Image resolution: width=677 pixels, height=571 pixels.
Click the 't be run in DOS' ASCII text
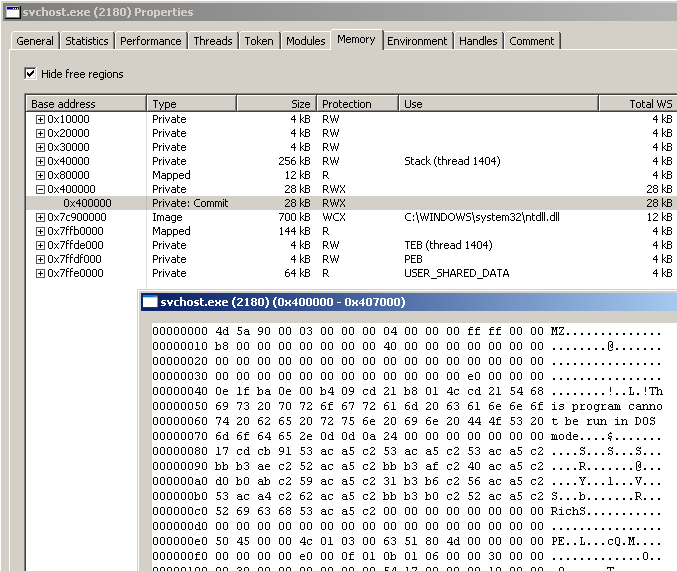point(603,421)
